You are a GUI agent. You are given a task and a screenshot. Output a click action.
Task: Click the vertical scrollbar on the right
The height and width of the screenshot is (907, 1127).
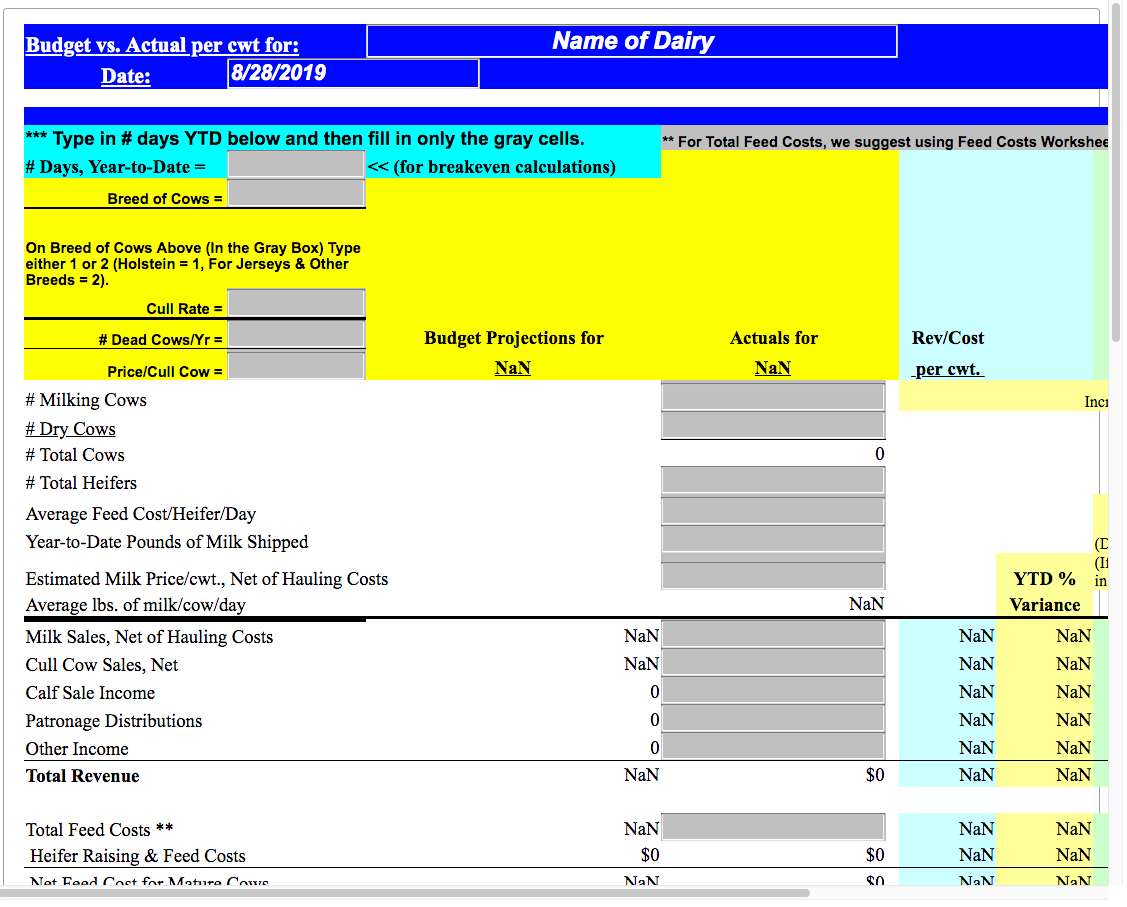point(1116,172)
